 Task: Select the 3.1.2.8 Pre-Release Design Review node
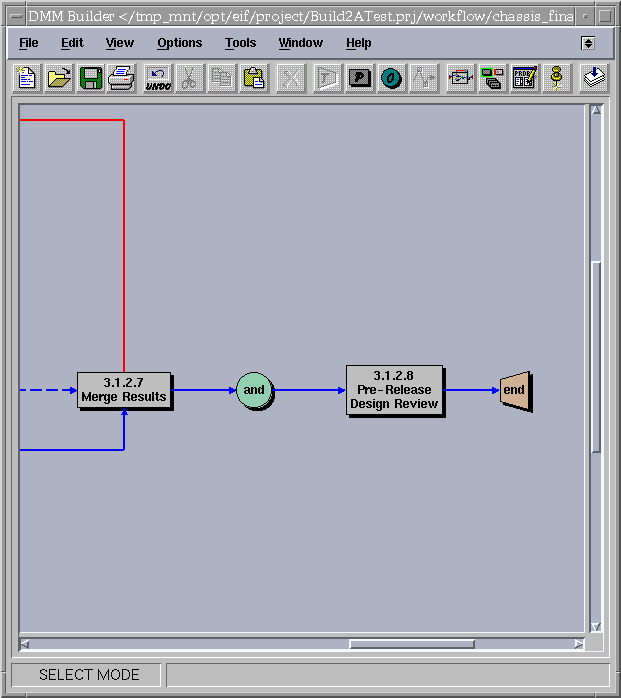394,390
